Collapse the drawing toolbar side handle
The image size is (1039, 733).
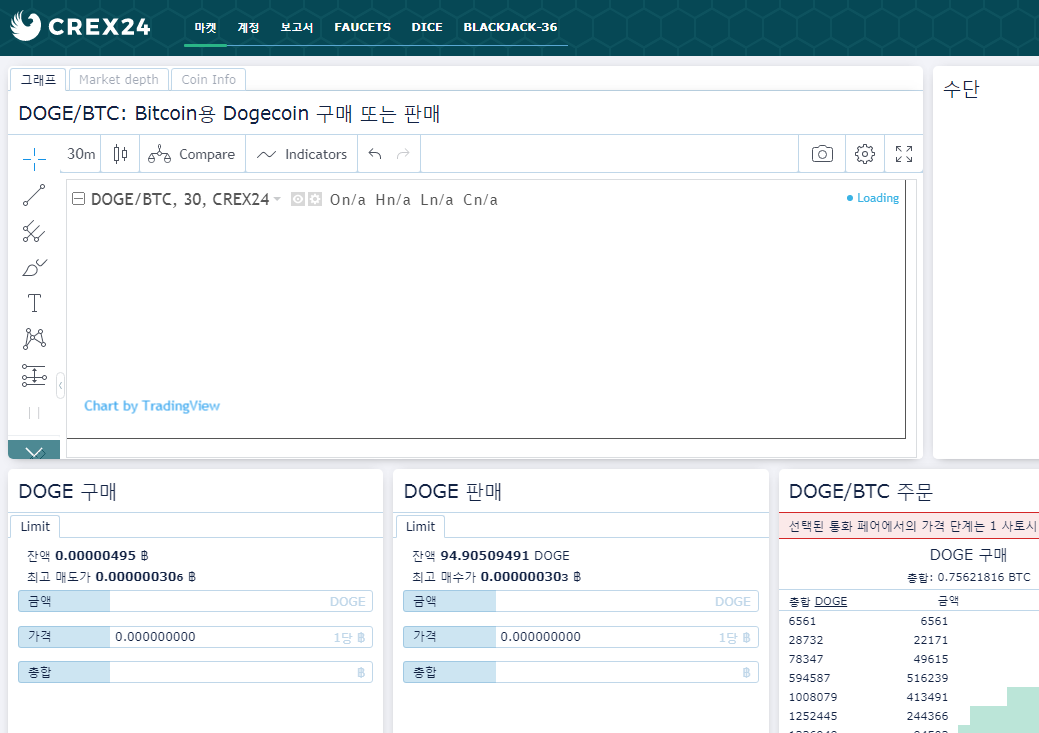(60, 385)
